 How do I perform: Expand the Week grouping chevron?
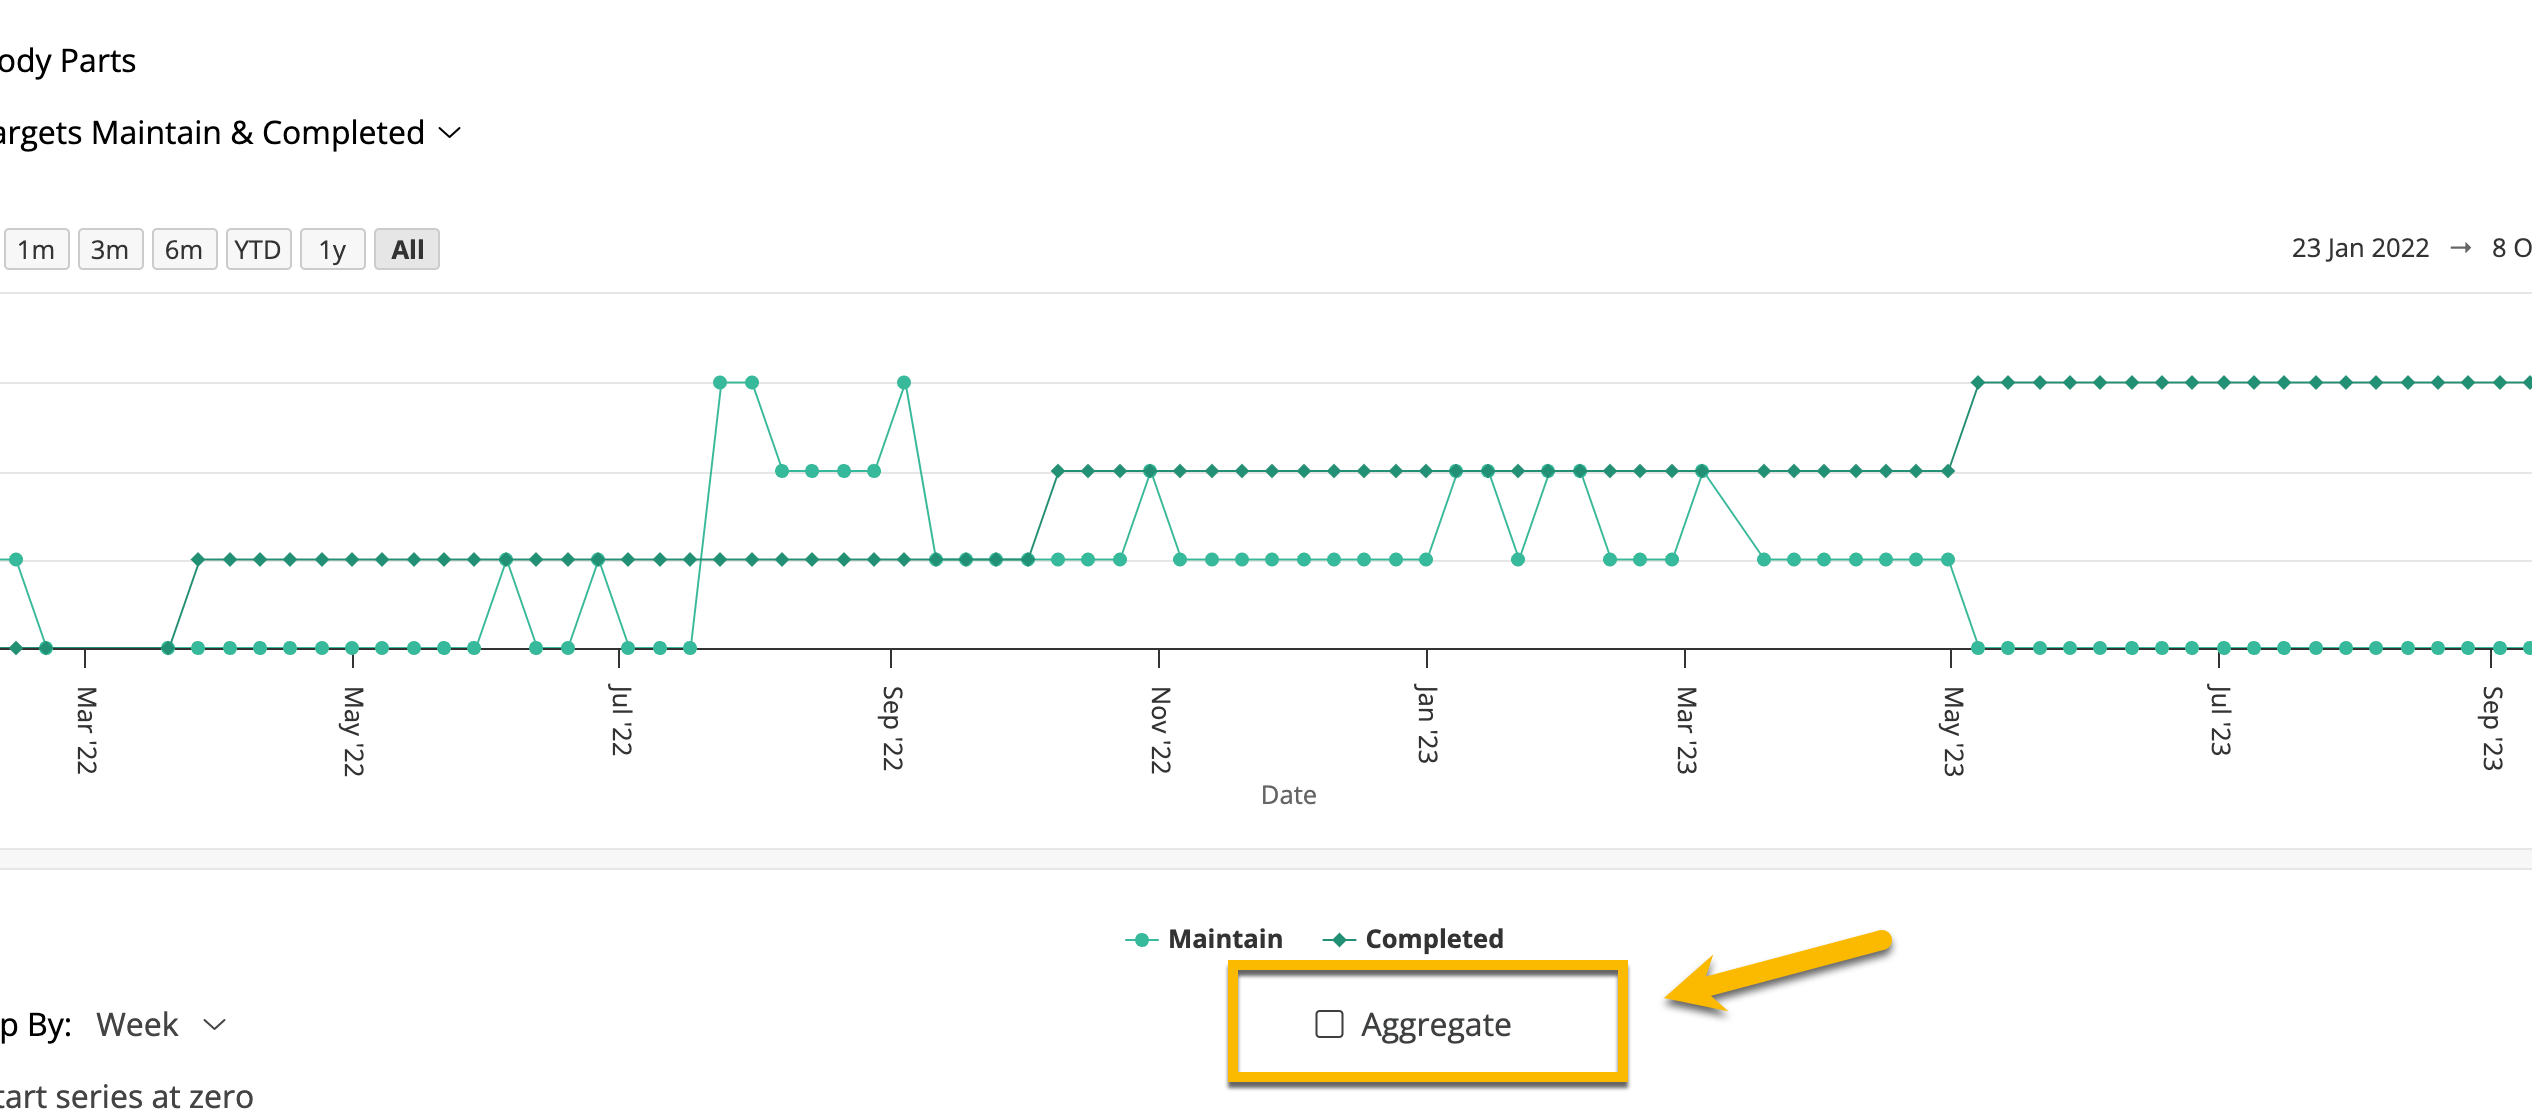pos(213,1024)
